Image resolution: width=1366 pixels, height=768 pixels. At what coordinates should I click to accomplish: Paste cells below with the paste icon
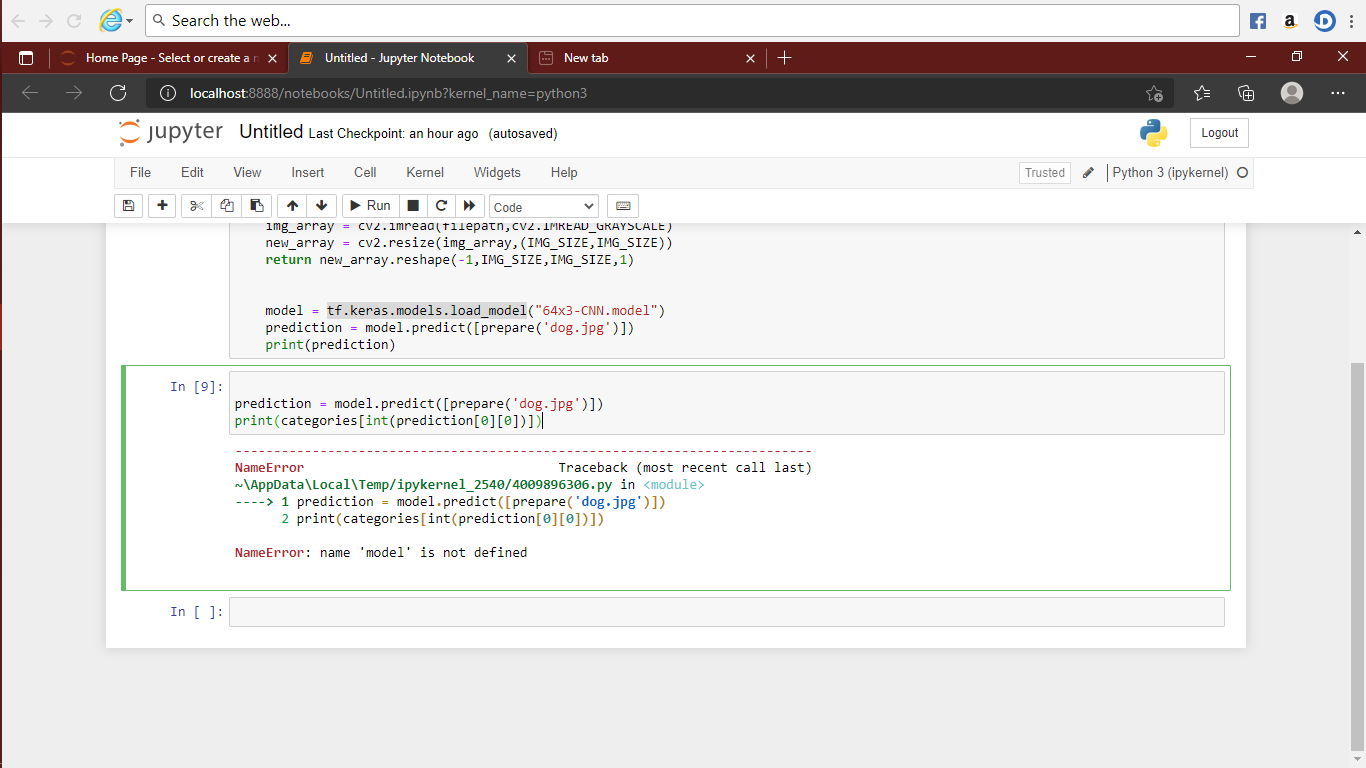point(255,205)
